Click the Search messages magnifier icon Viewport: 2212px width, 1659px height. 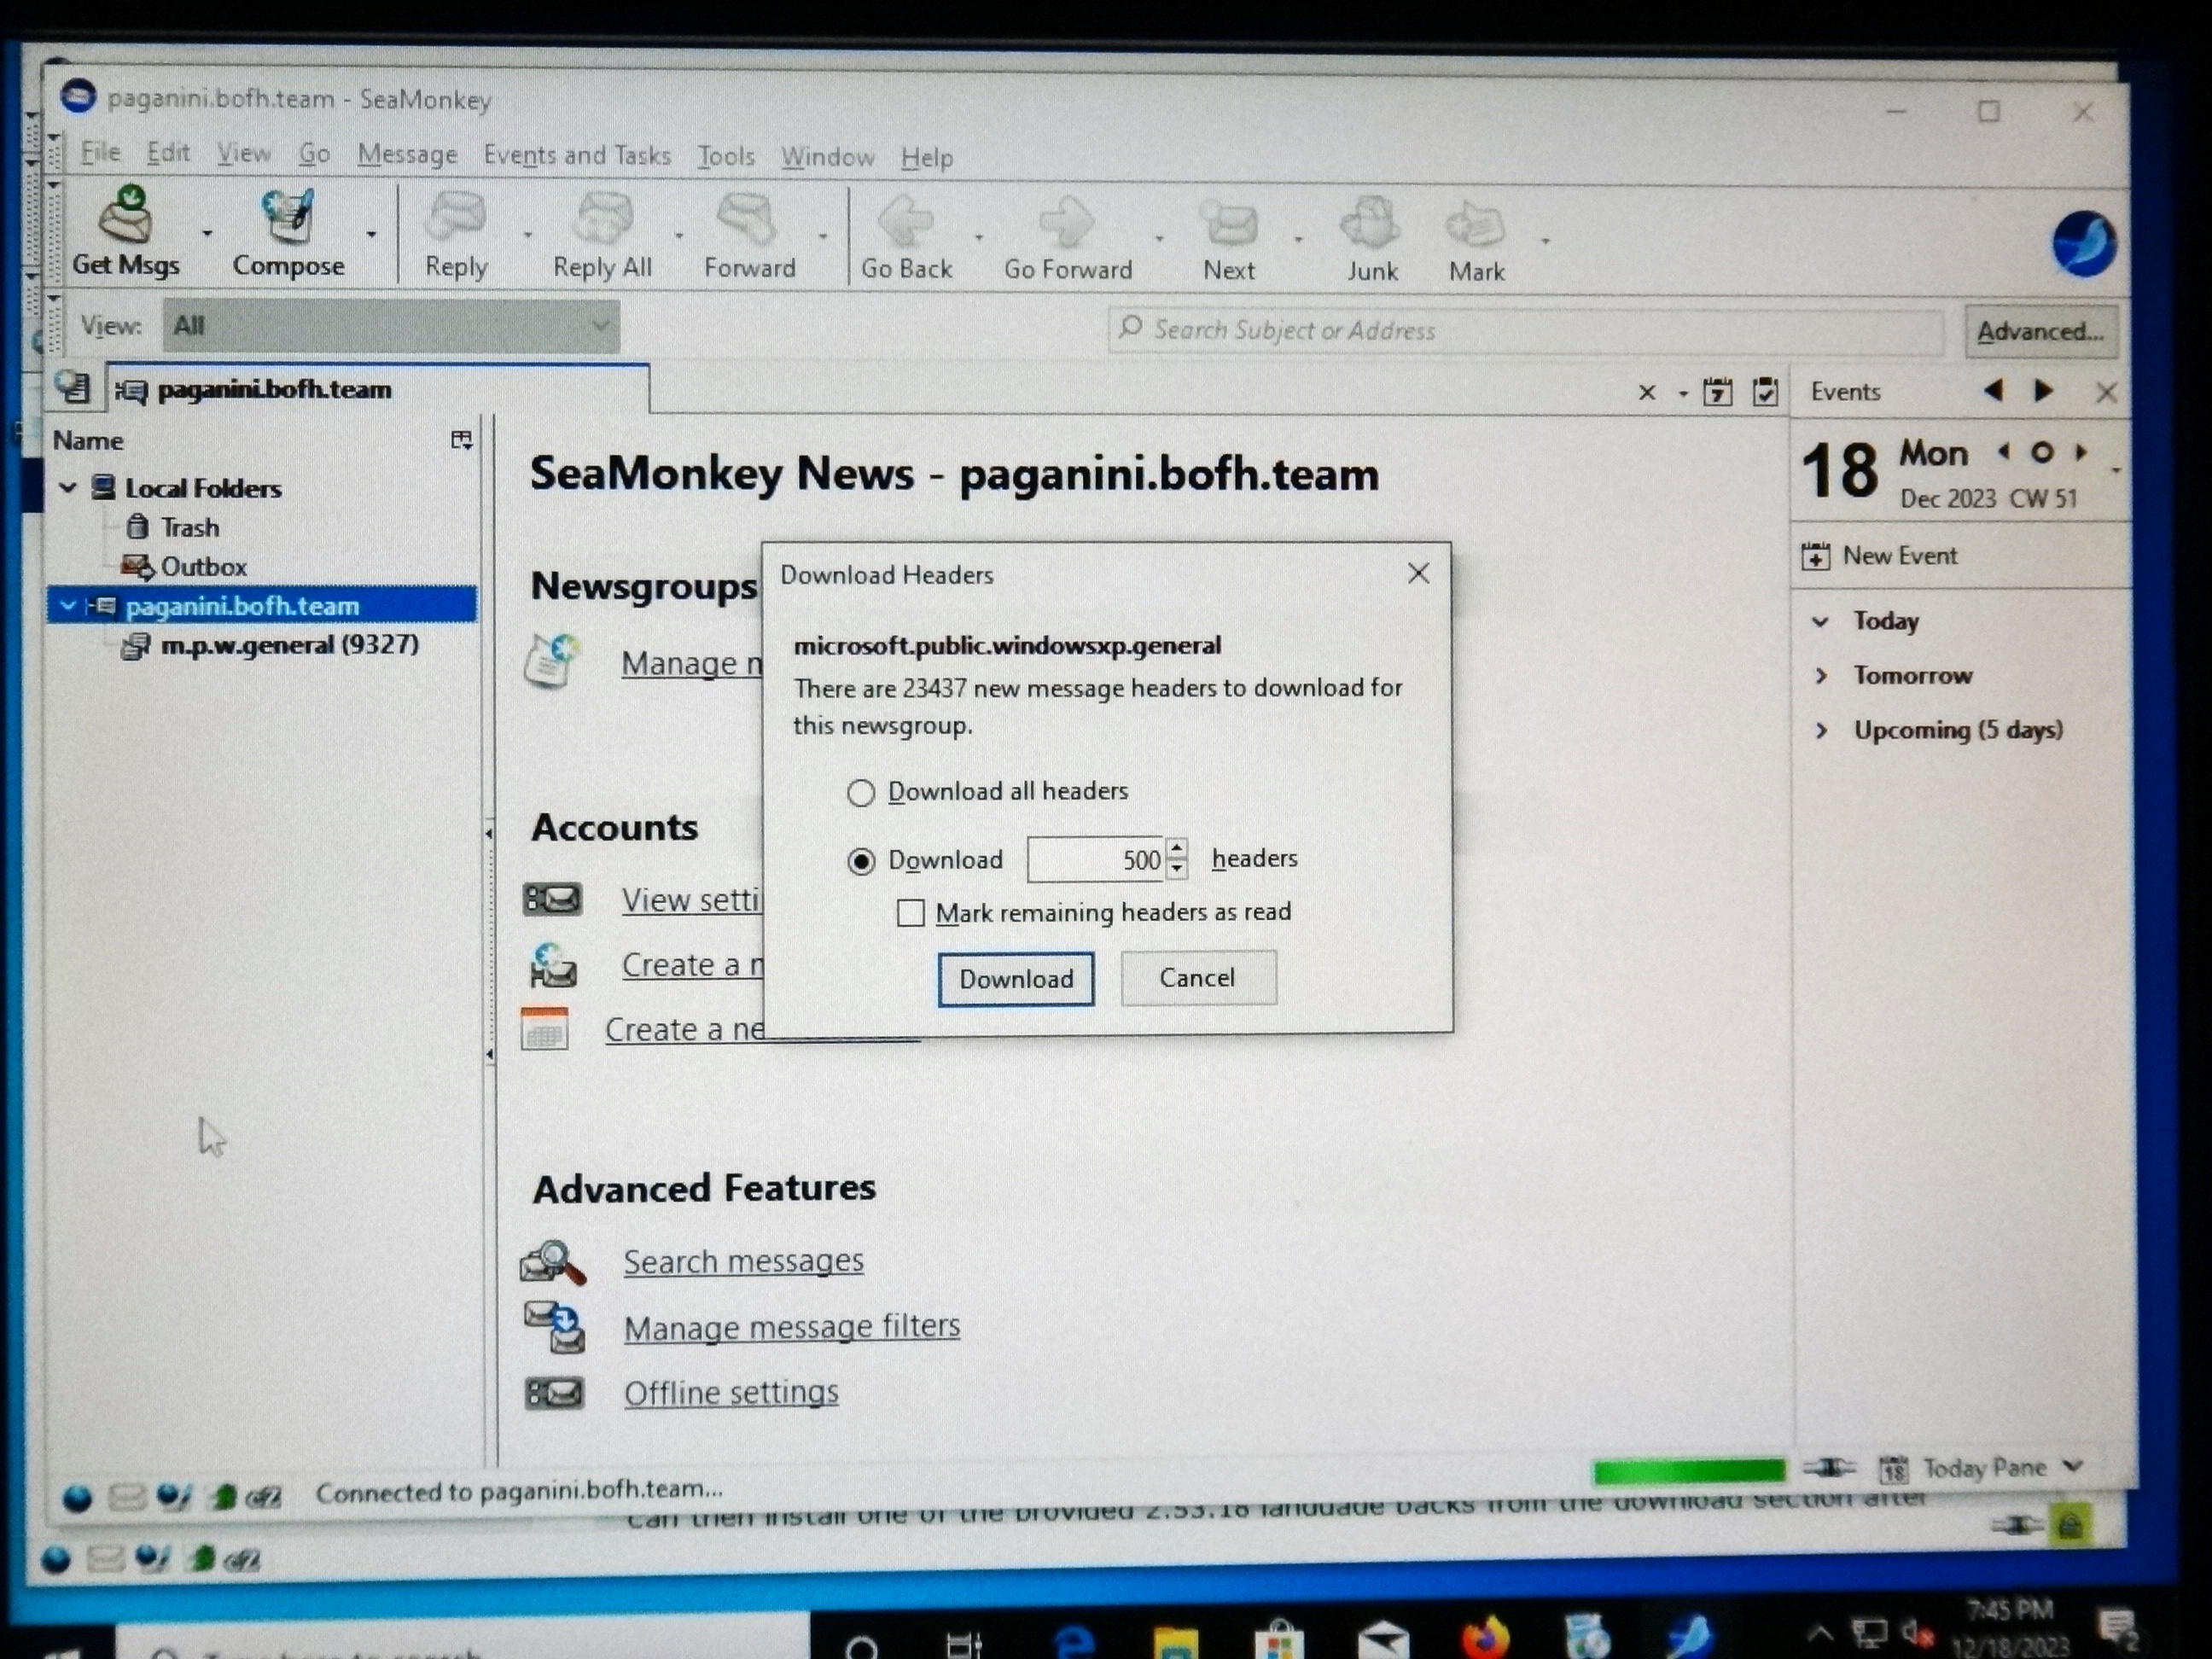[x=552, y=1262]
